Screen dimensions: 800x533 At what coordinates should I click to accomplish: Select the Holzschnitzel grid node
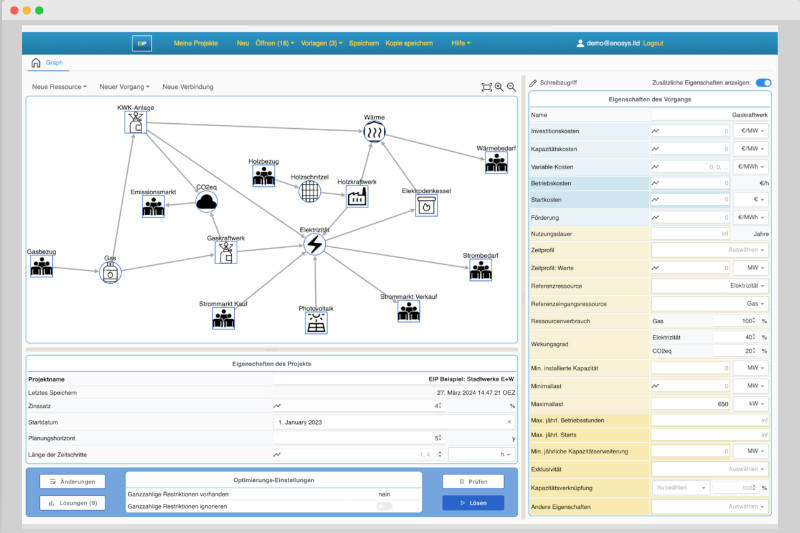point(310,191)
